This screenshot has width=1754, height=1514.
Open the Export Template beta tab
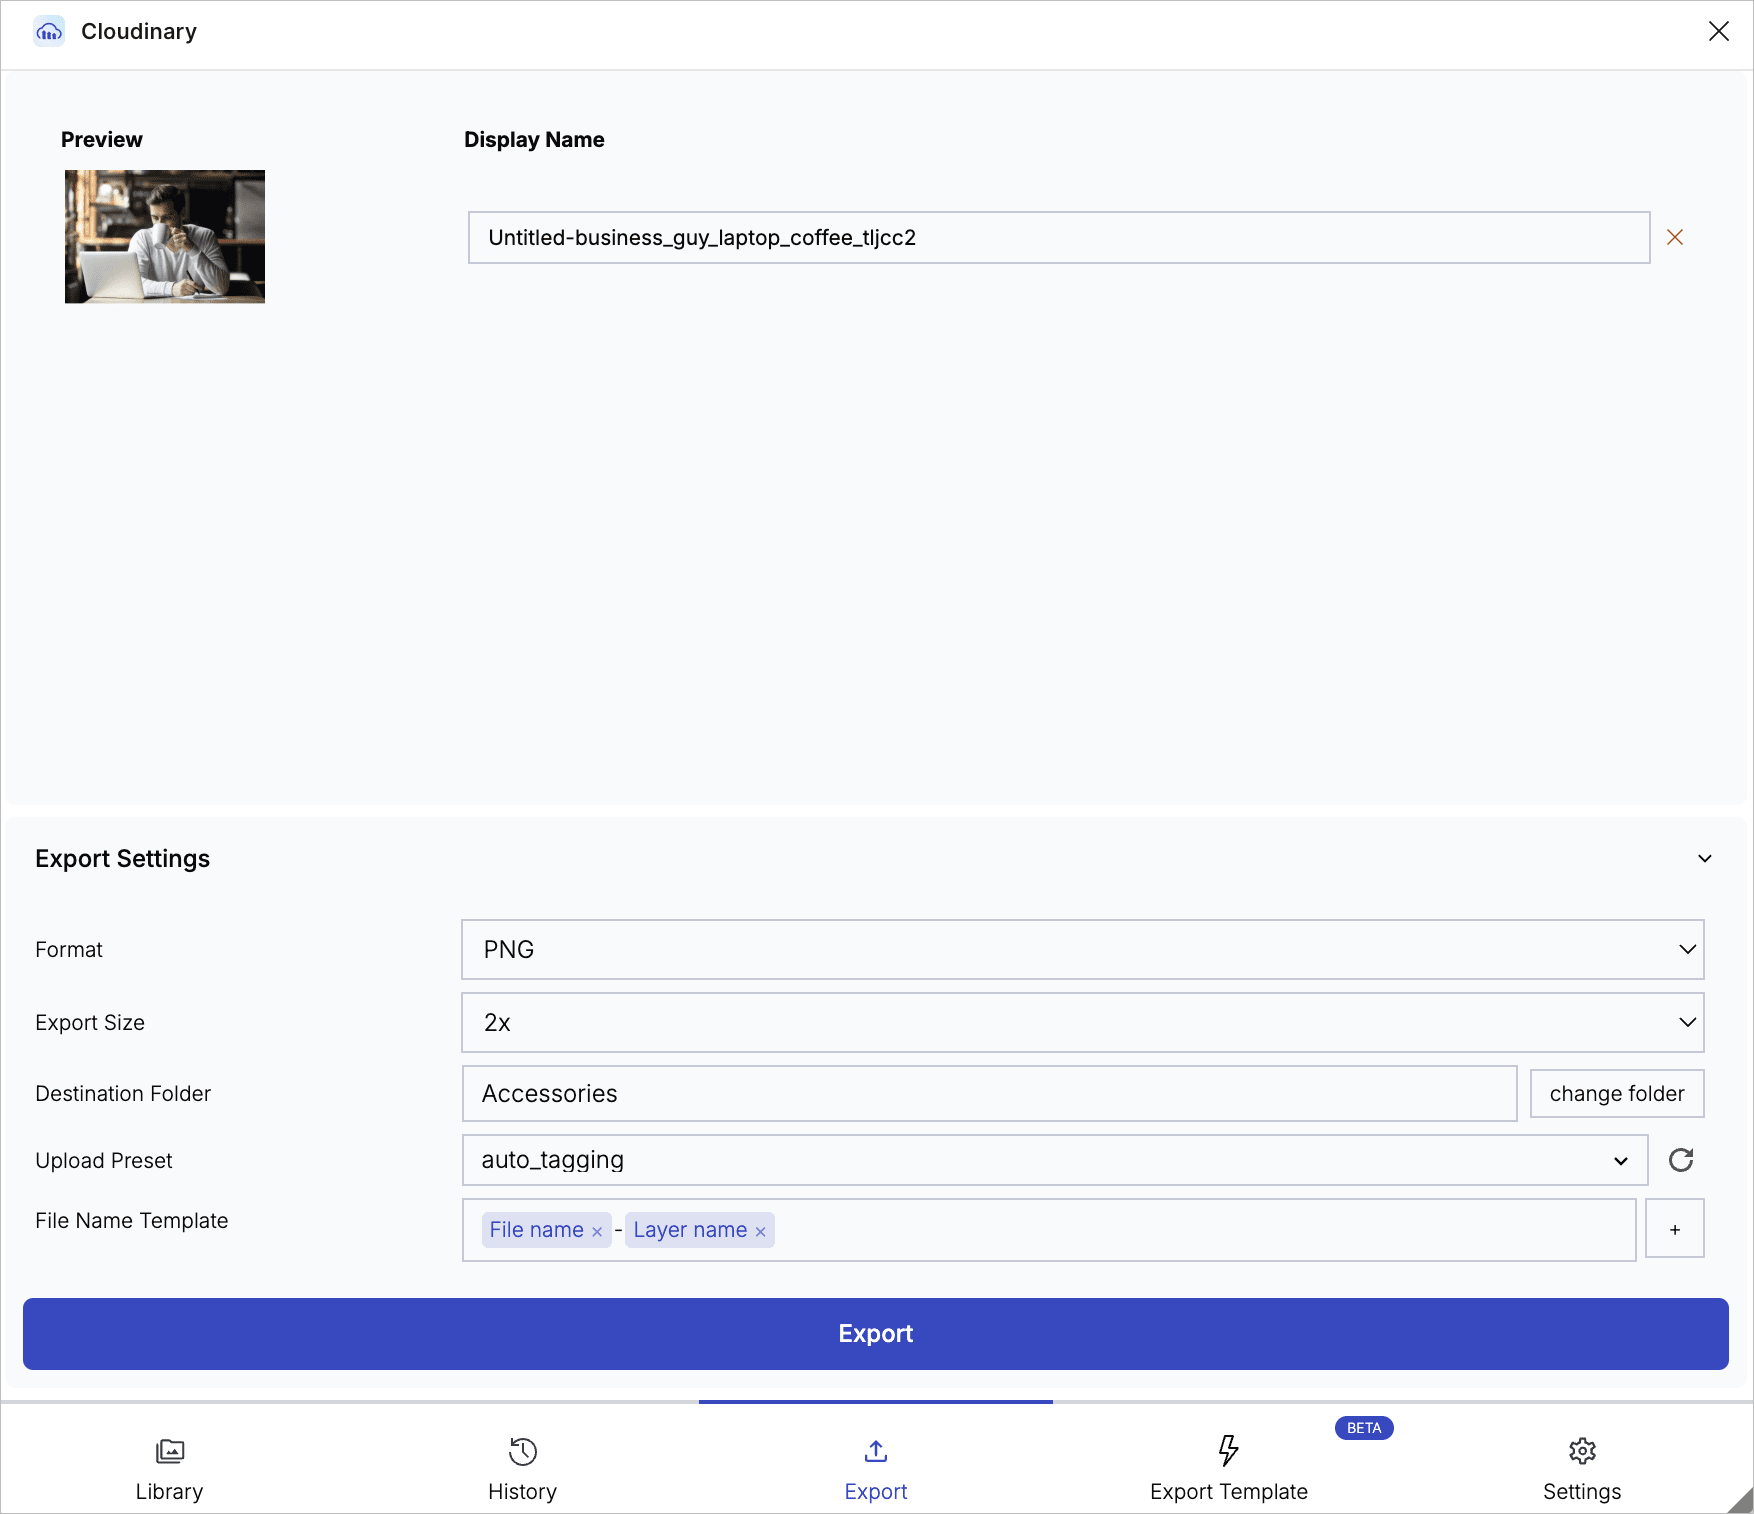(x=1229, y=1469)
